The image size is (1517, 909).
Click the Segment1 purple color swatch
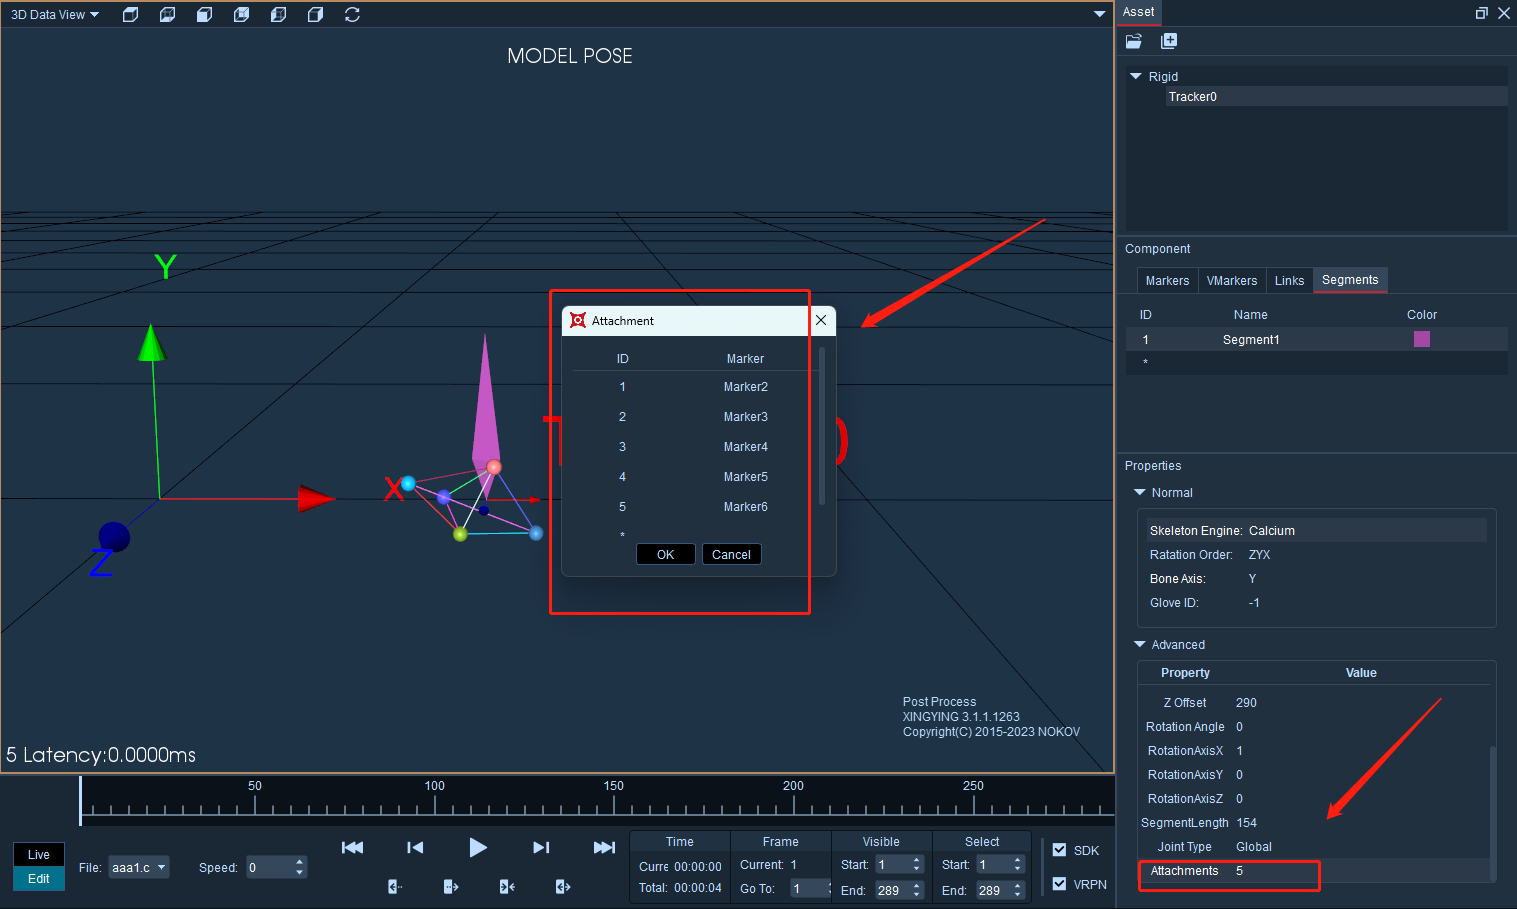pyautogui.click(x=1422, y=339)
